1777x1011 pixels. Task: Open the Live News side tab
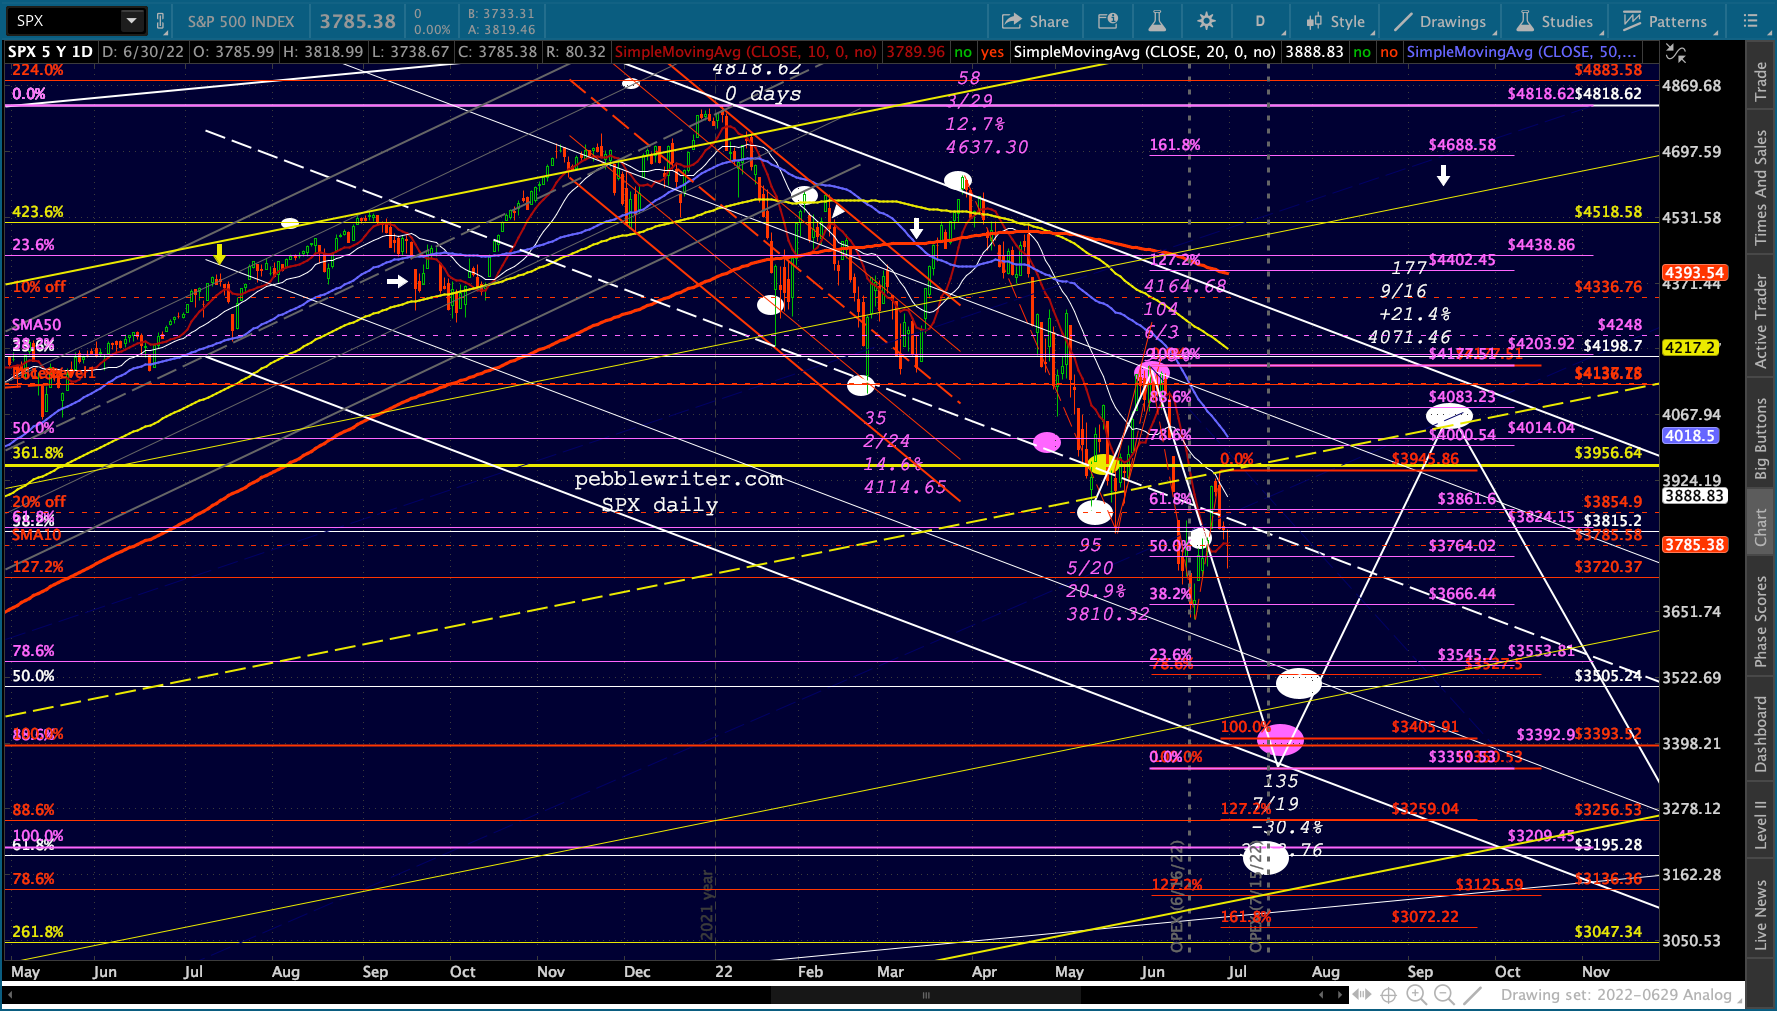tap(1761, 914)
